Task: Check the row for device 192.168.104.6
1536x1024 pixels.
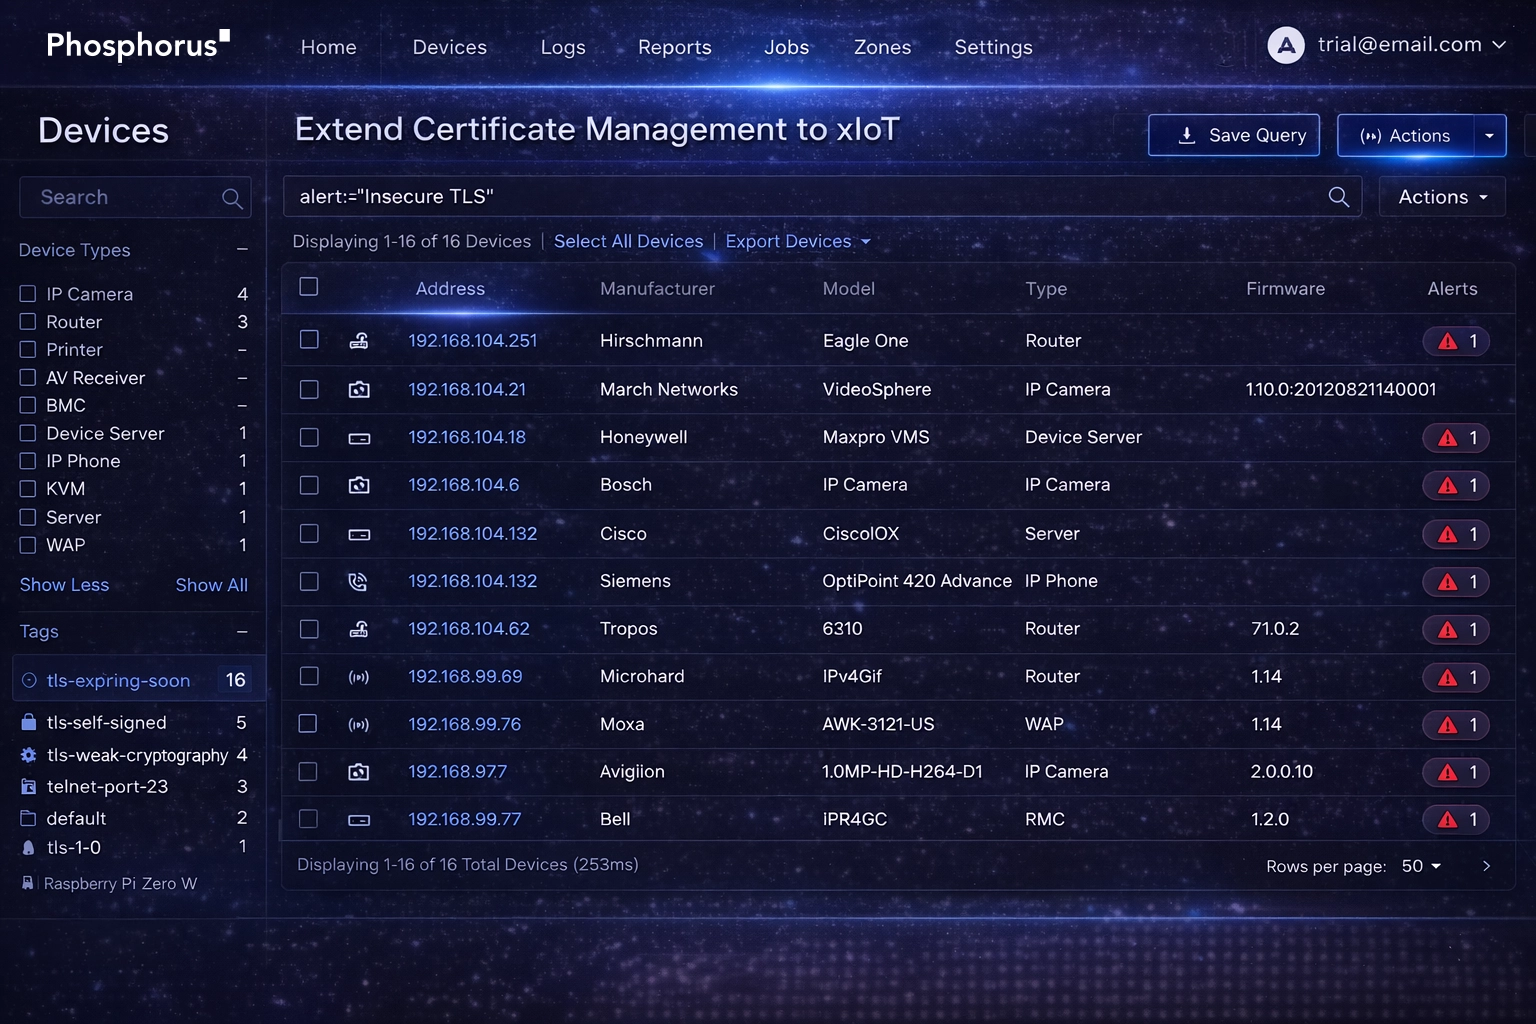Action: coord(308,485)
